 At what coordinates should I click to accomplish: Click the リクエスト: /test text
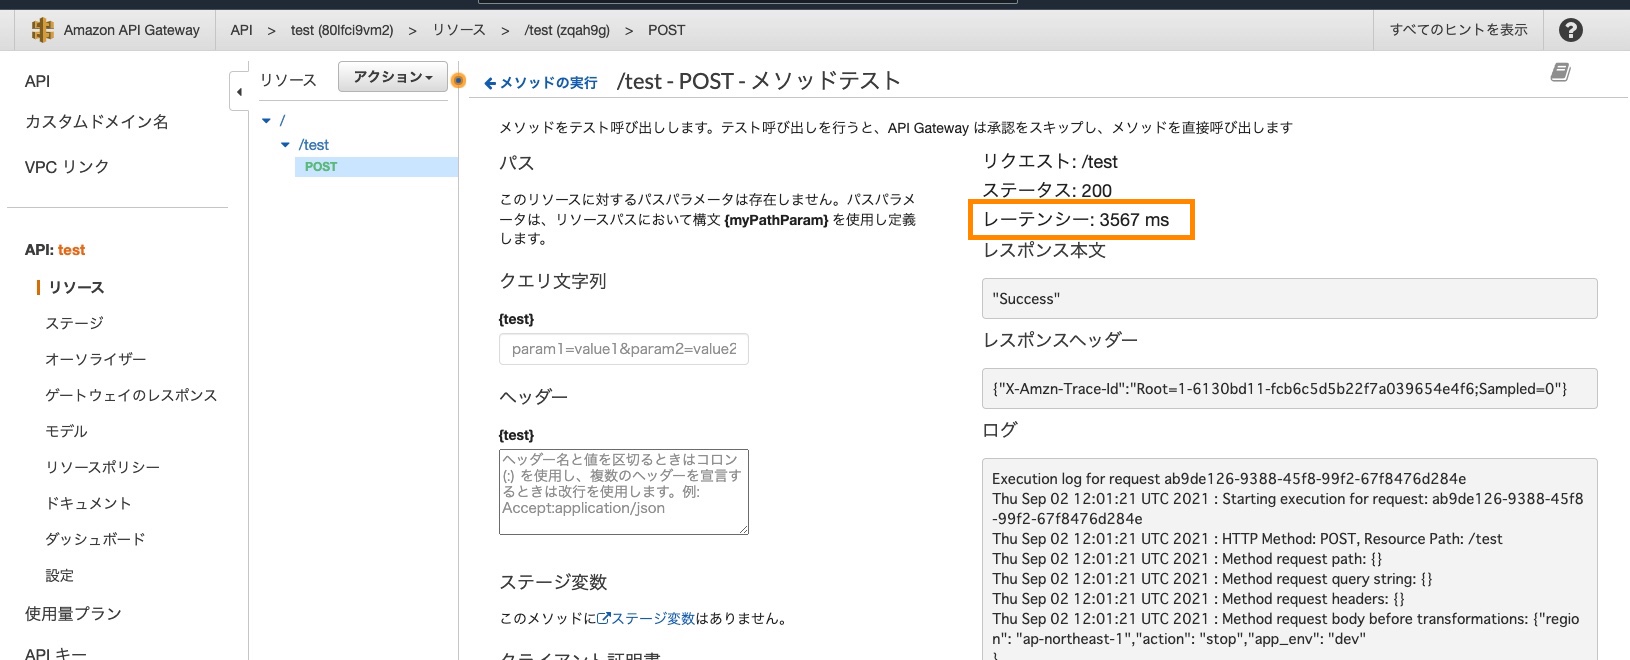tap(1050, 162)
